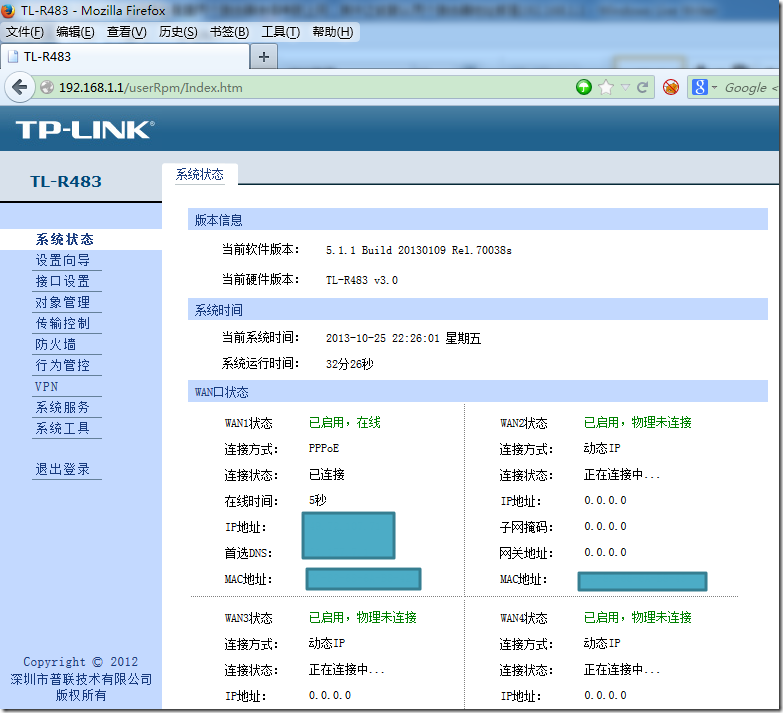
Task: Click 退出登录 to log out
Action: (x=63, y=469)
